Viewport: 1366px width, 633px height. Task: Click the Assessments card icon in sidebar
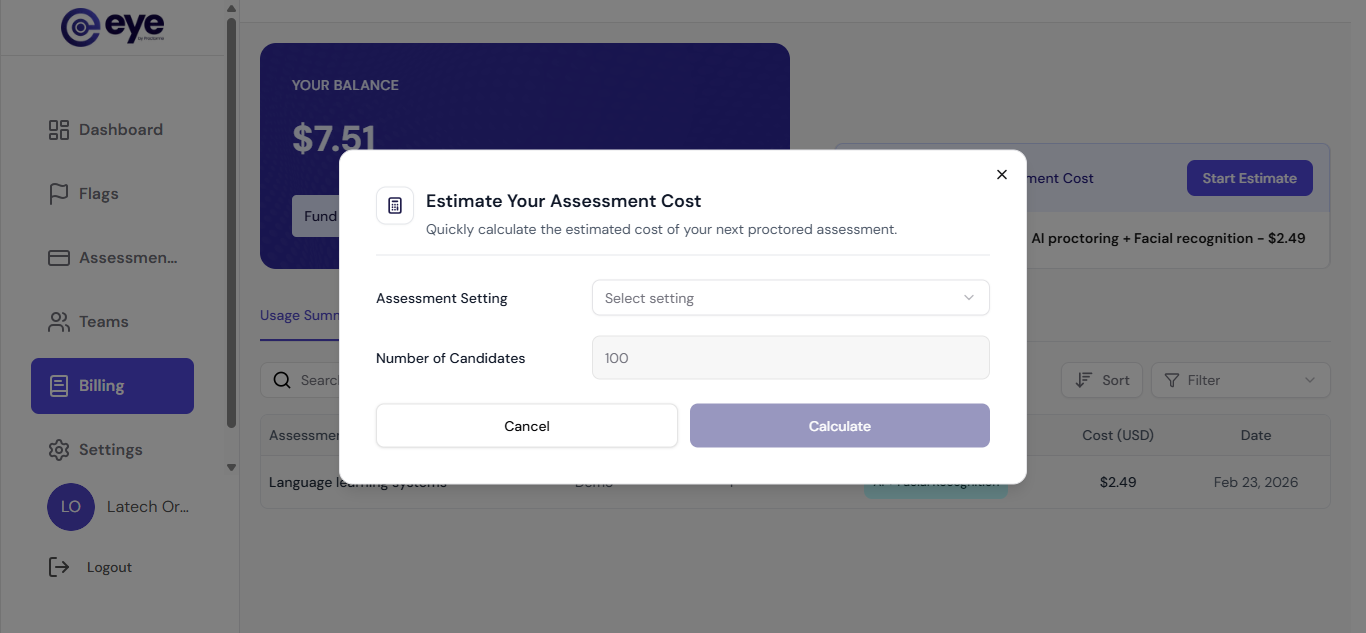(x=59, y=258)
